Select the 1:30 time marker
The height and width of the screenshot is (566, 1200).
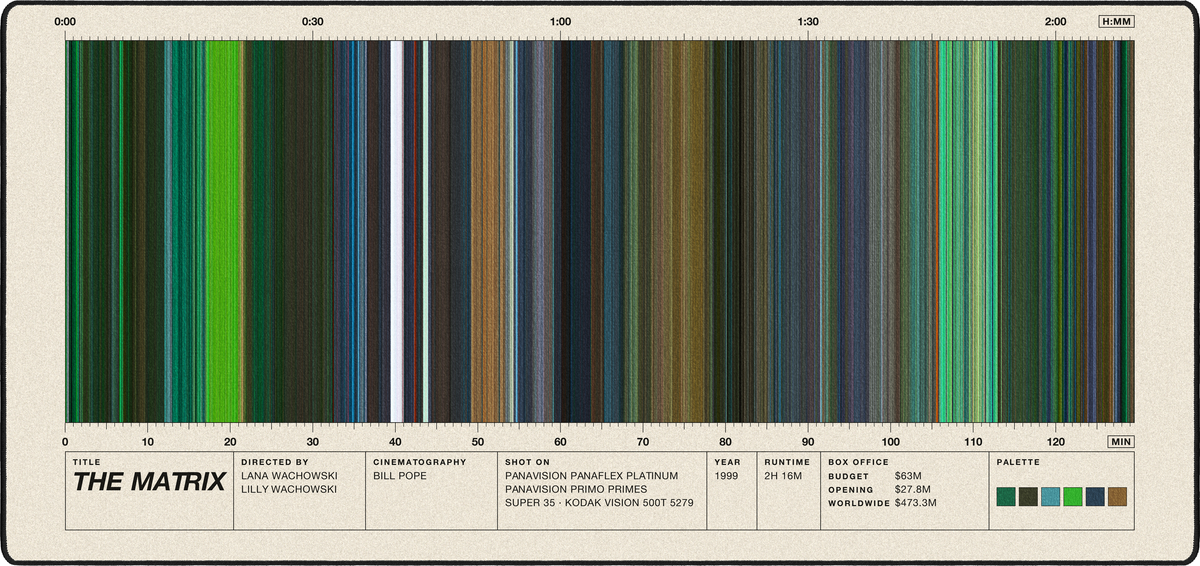pos(808,21)
